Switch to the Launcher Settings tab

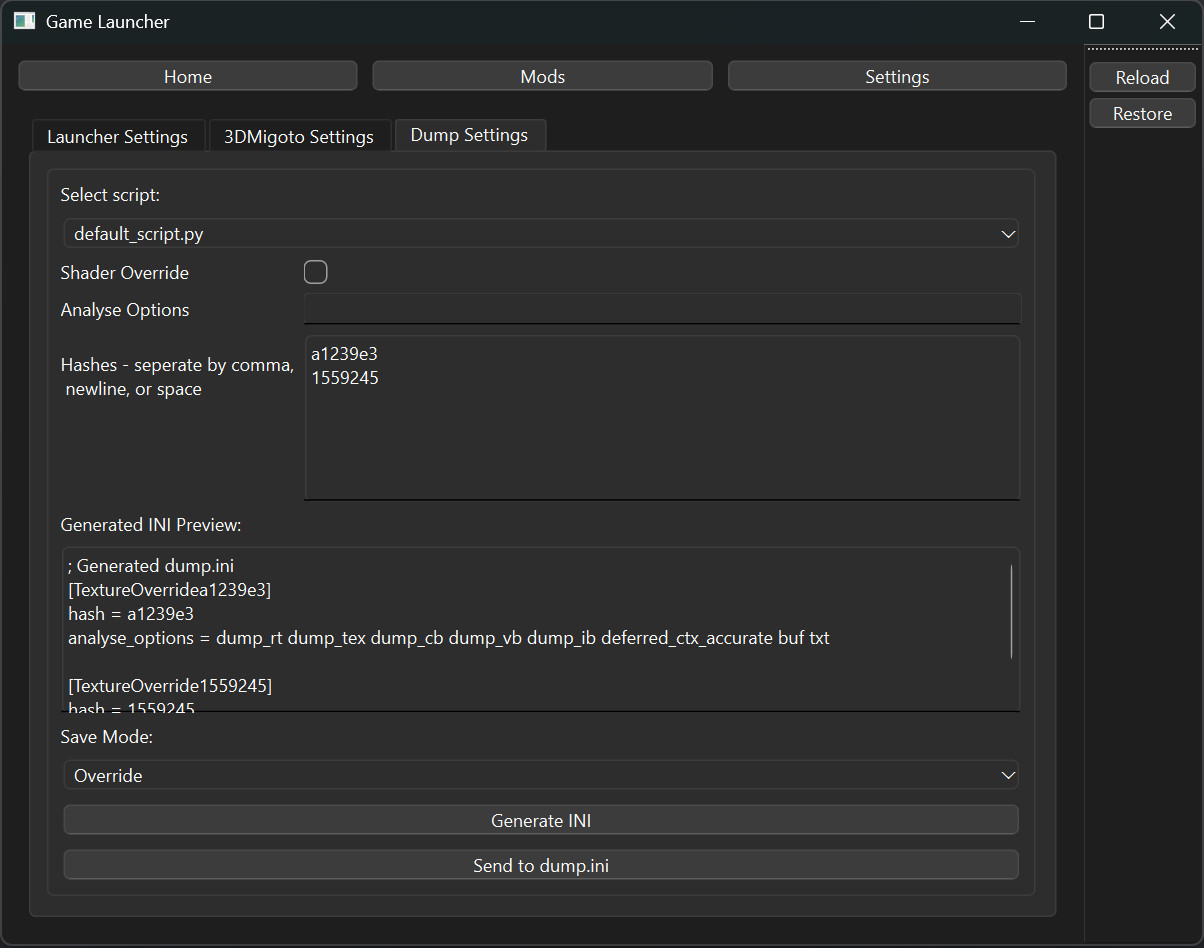(x=118, y=136)
